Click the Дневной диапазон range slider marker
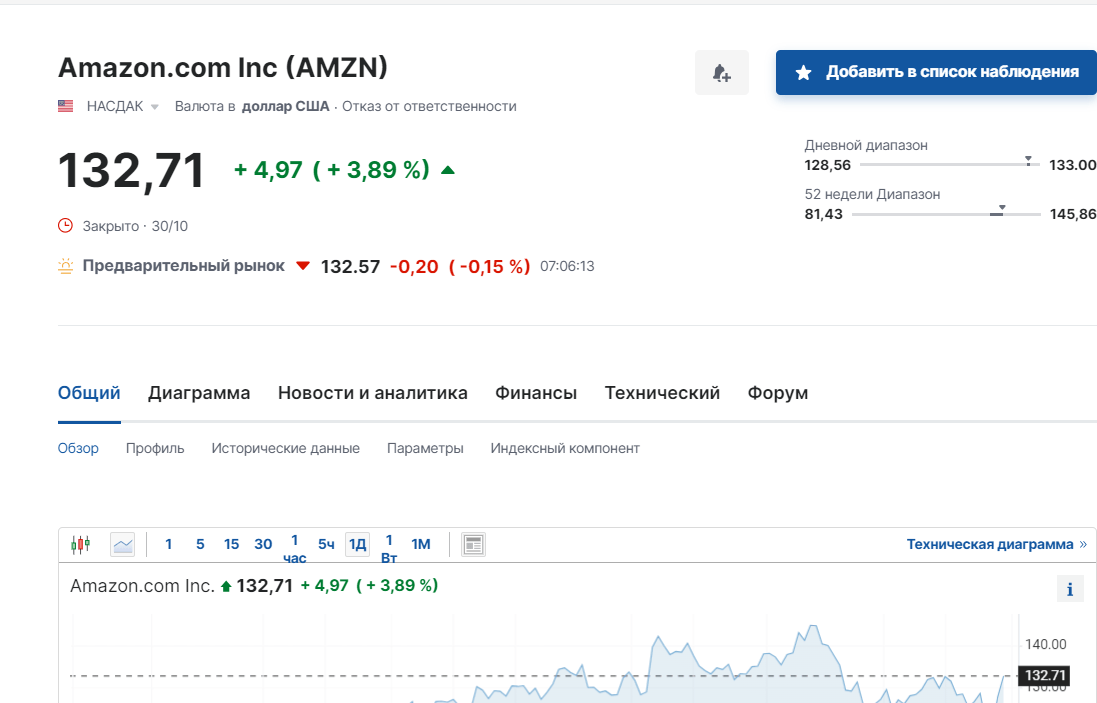 [x=1028, y=161]
